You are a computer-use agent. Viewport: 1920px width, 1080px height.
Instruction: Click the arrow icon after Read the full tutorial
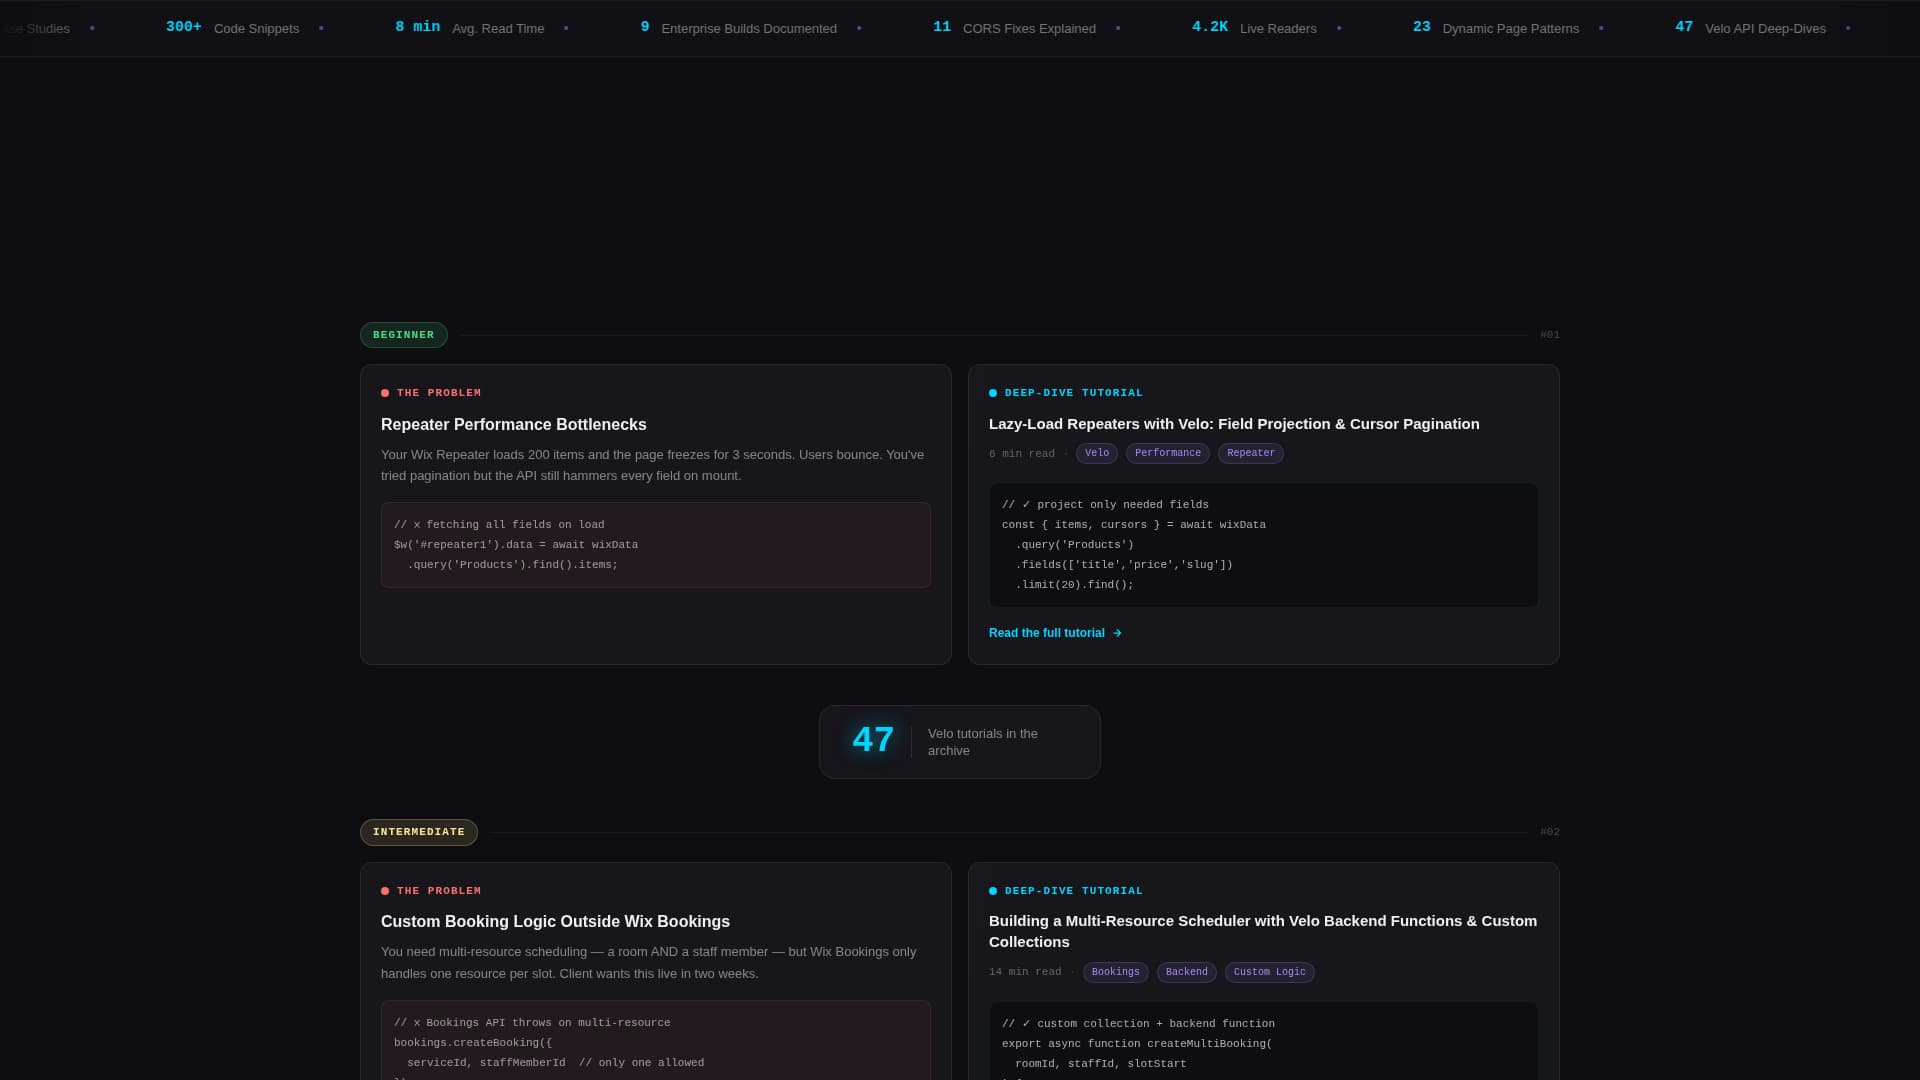1117,633
